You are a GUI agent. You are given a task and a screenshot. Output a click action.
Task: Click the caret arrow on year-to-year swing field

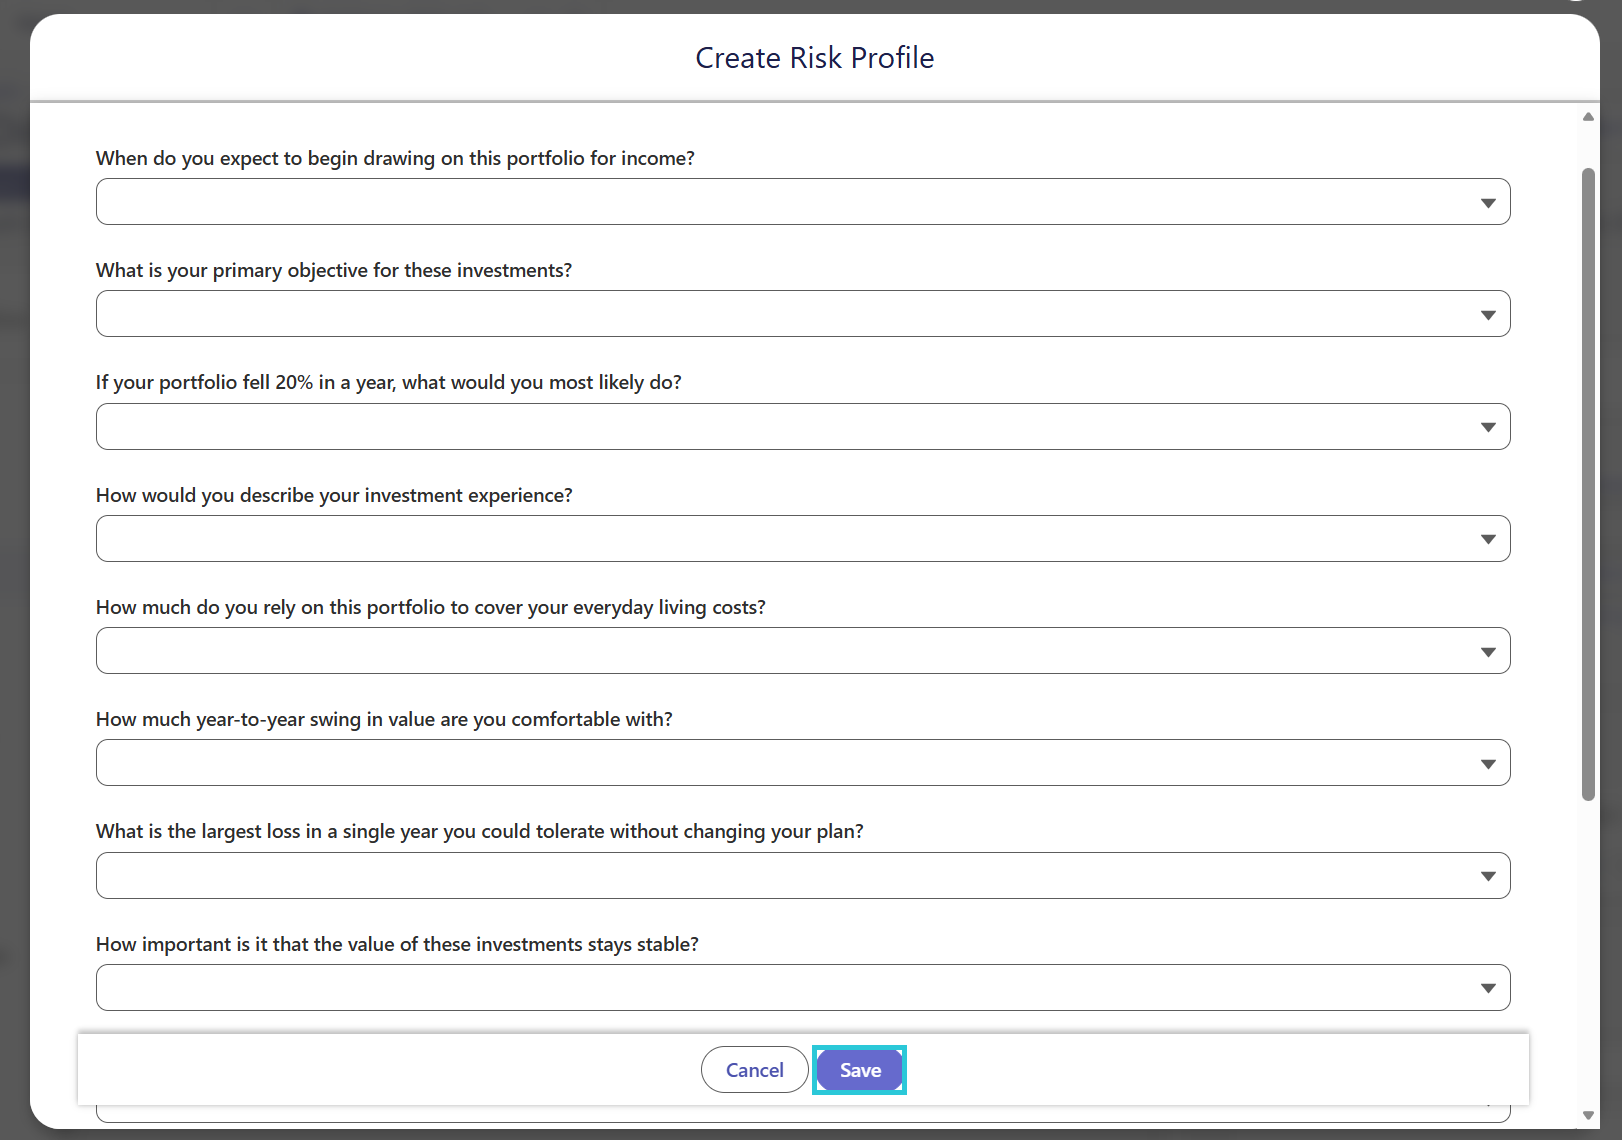pyautogui.click(x=1488, y=764)
